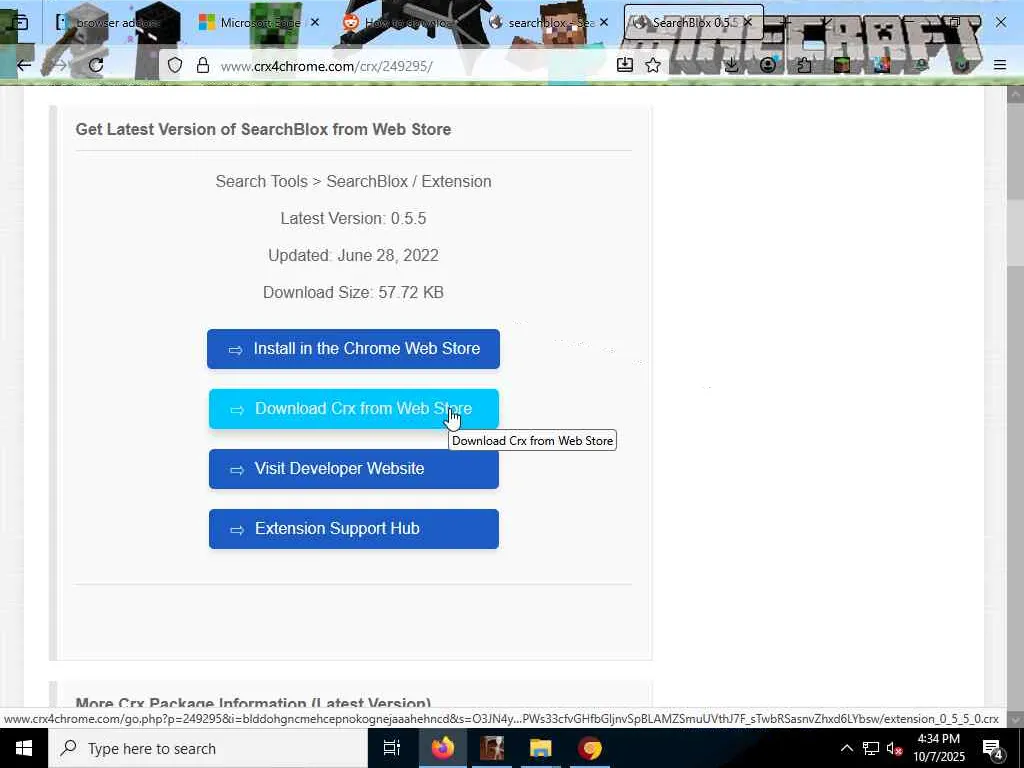Close the Microsoft Edge tab

pos(315,22)
